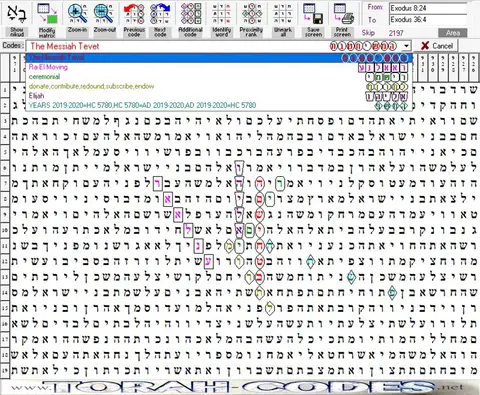Click row number 13 header
The image size is (480, 395).
click(5, 277)
